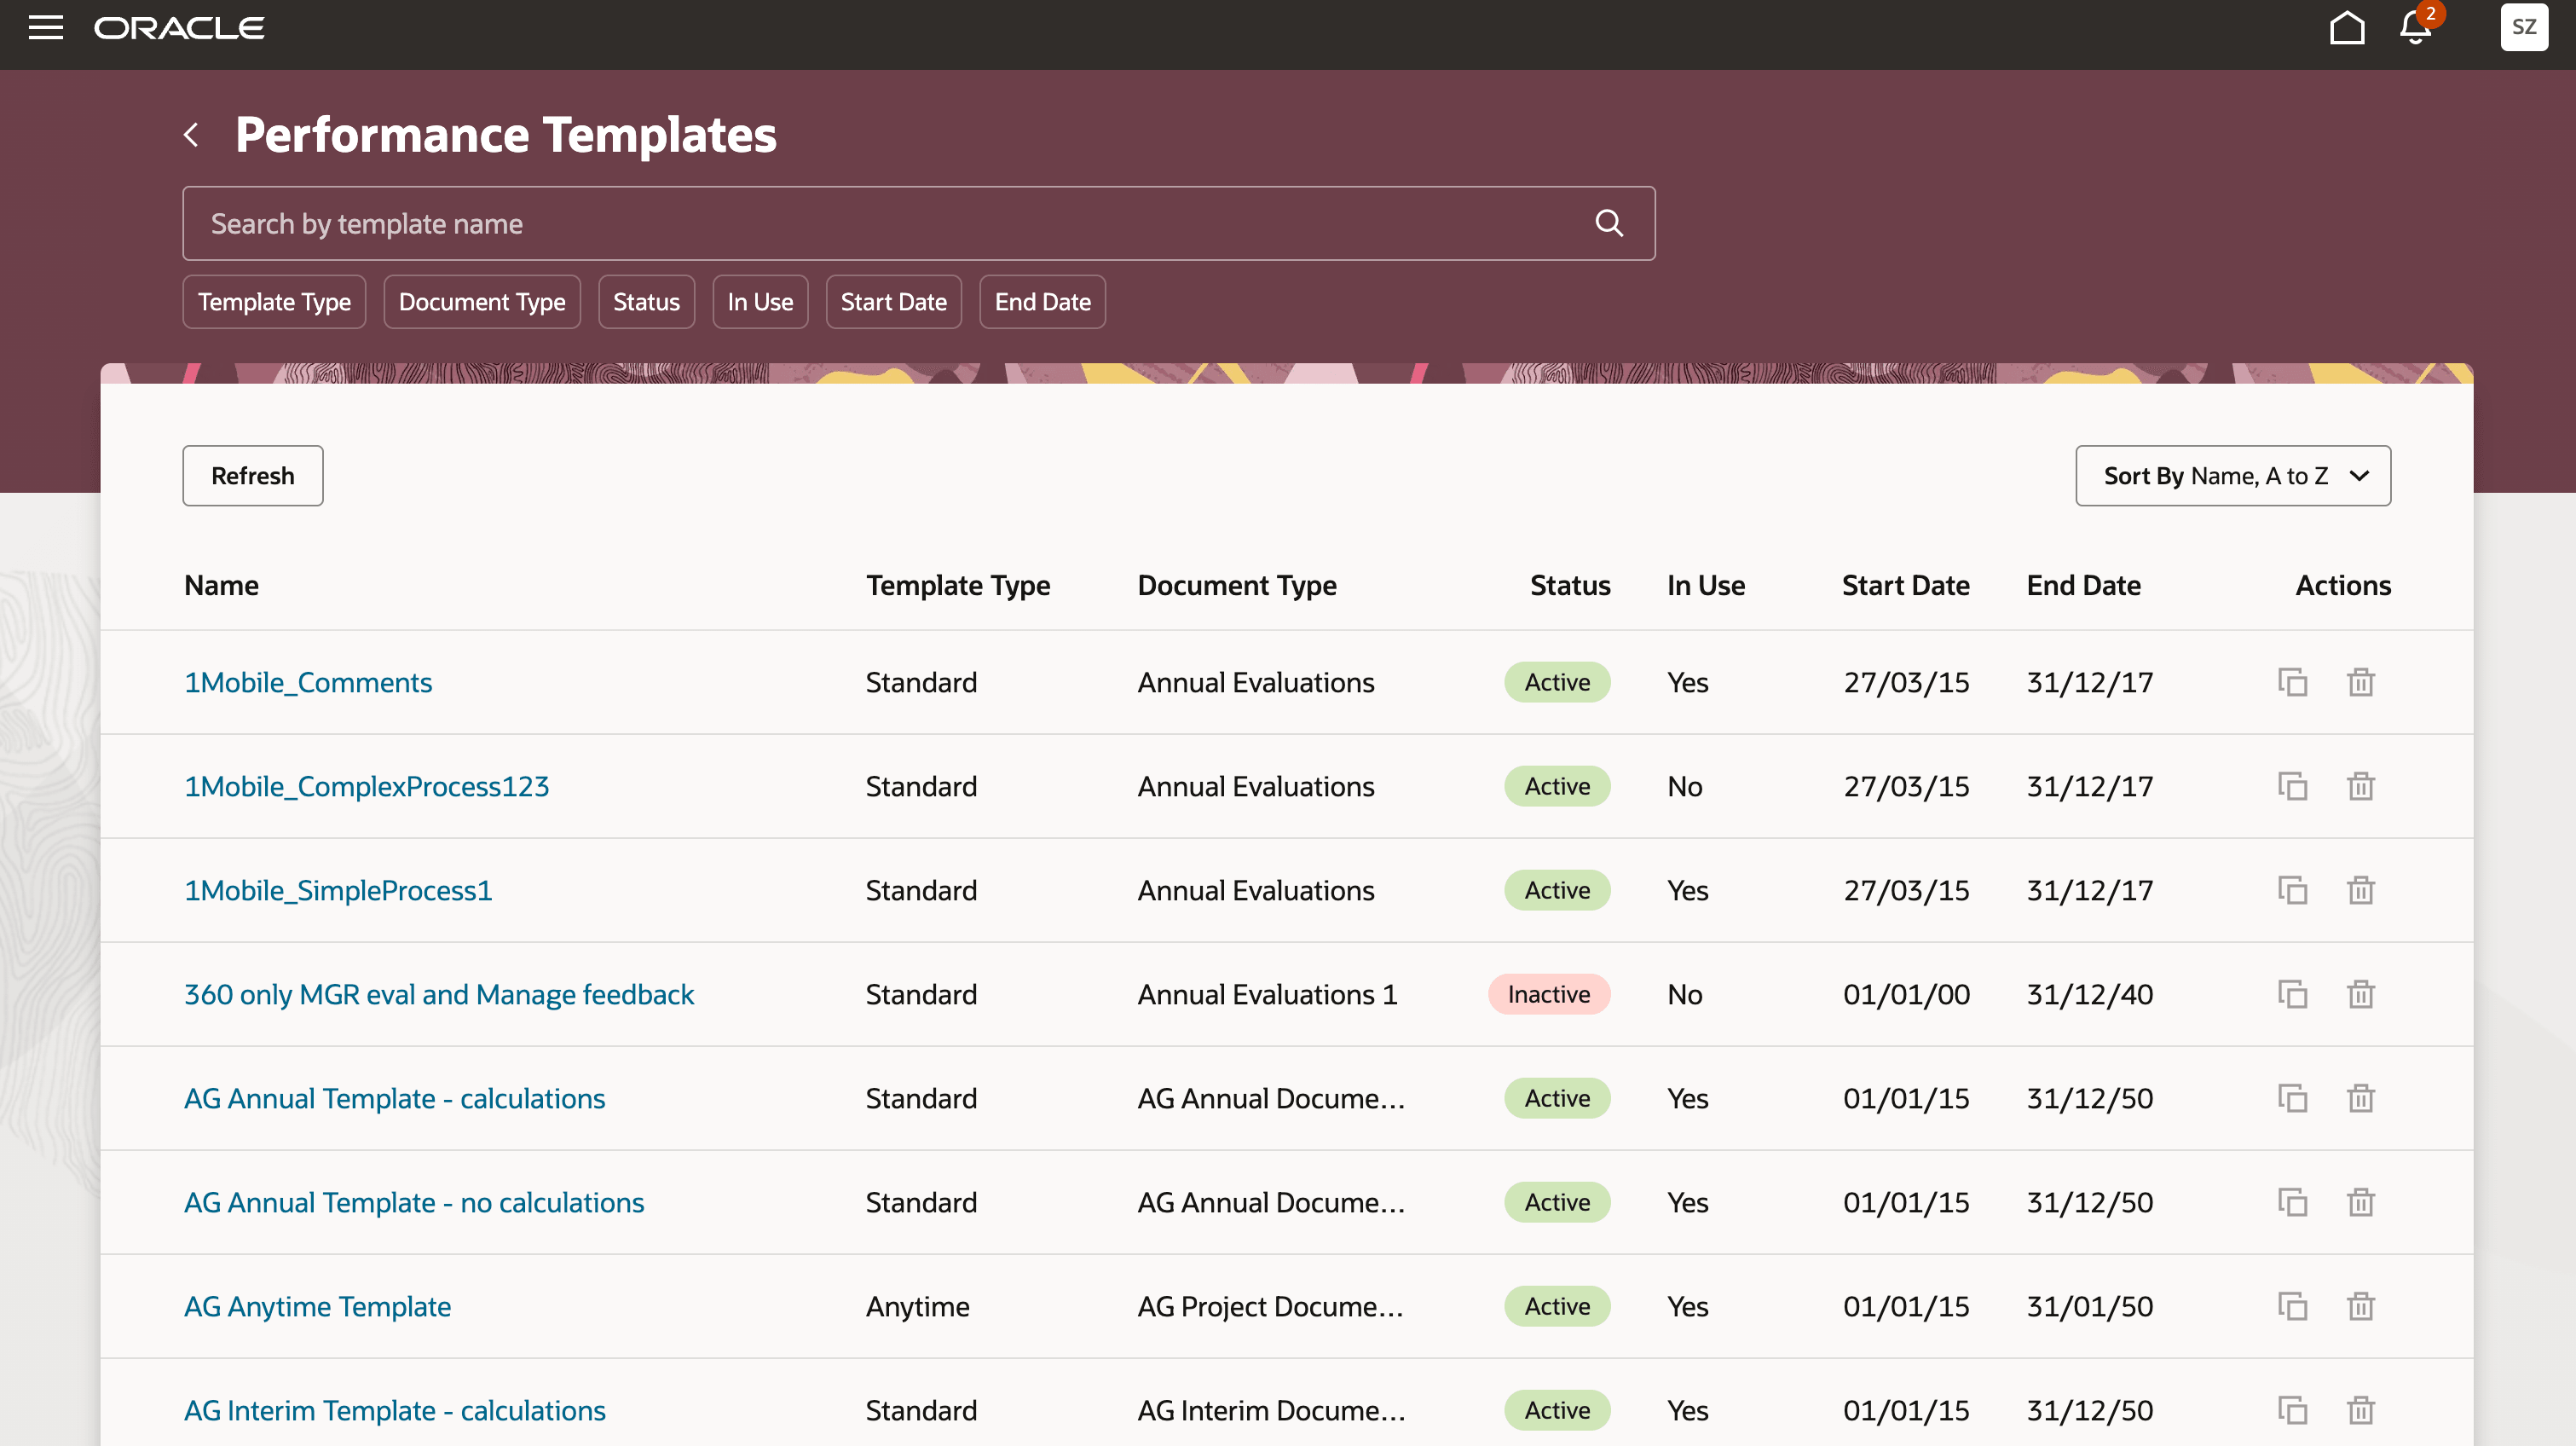This screenshot has width=2576, height=1446.
Task: Go to the Home page icon
Action: tap(2346, 28)
